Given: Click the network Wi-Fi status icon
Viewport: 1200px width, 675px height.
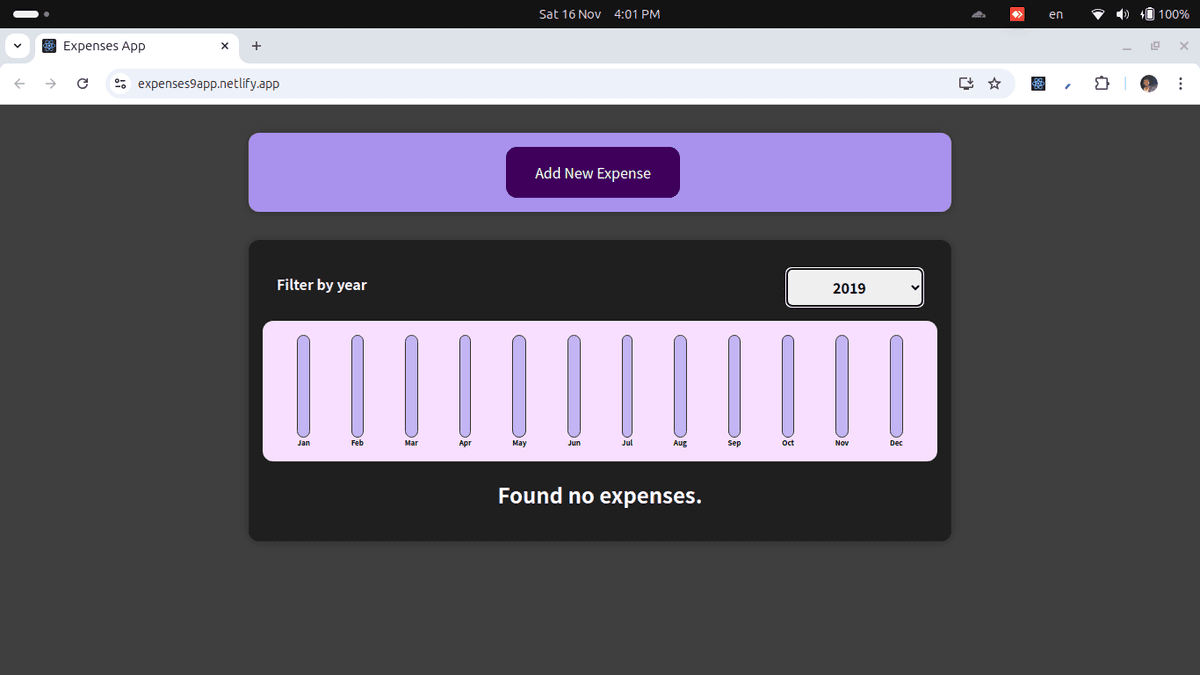Looking at the screenshot, I should (1097, 14).
